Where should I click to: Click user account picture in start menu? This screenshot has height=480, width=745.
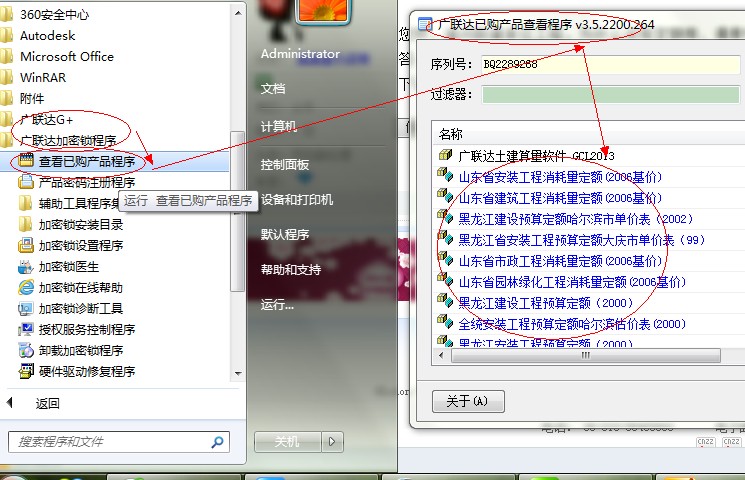pyautogui.click(x=323, y=10)
